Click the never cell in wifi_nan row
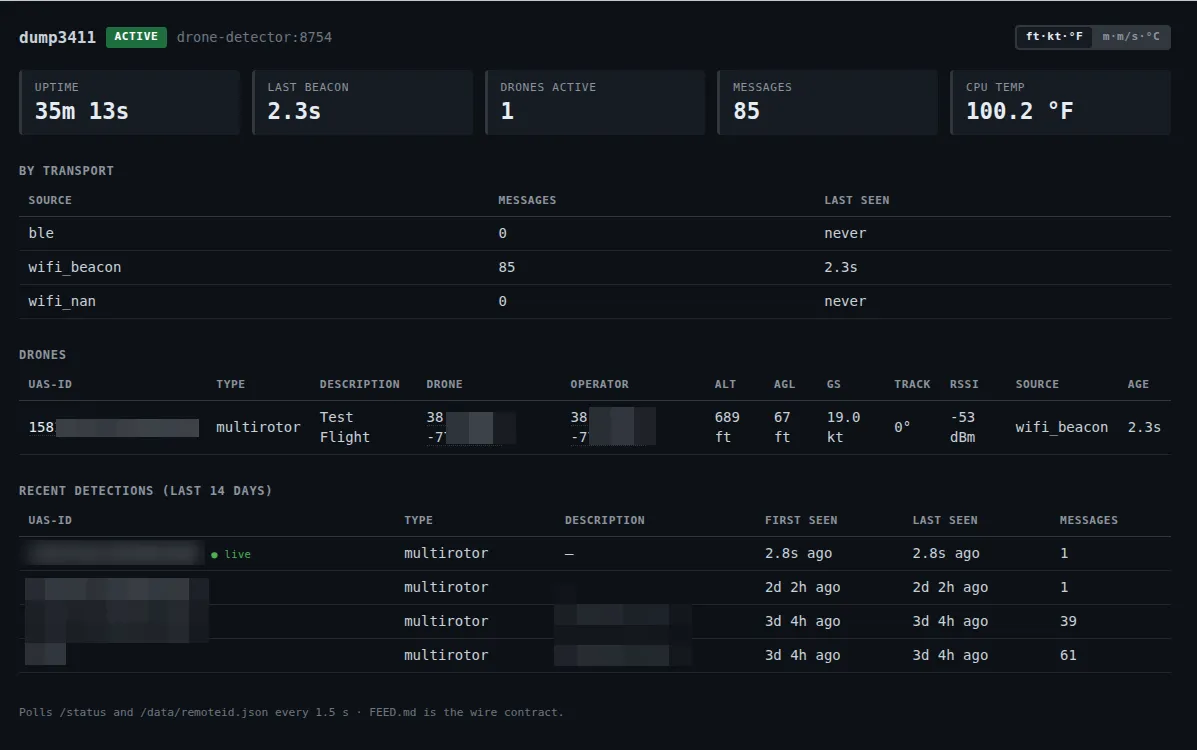The image size is (1197, 750). tap(845, 302)
